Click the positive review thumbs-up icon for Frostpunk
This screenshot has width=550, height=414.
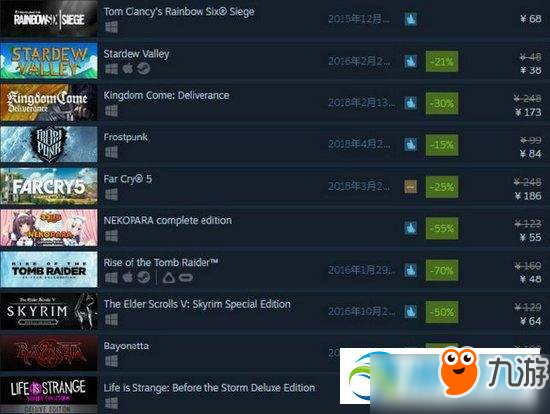(411, 145)
